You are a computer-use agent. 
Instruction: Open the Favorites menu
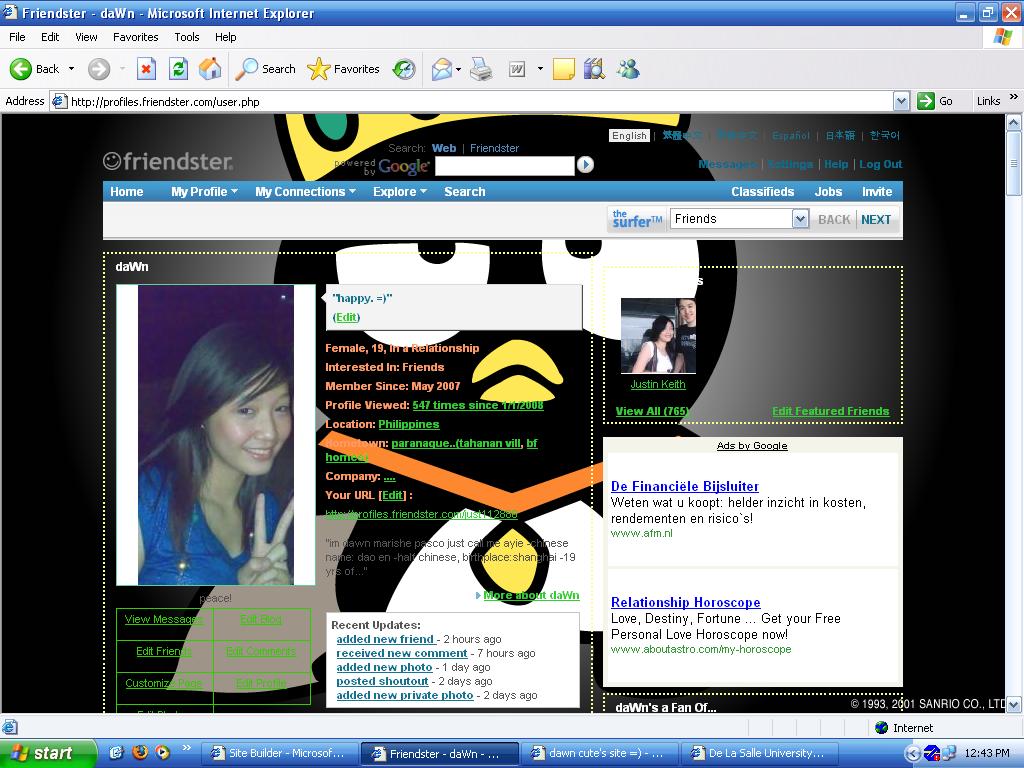point(135,37)
